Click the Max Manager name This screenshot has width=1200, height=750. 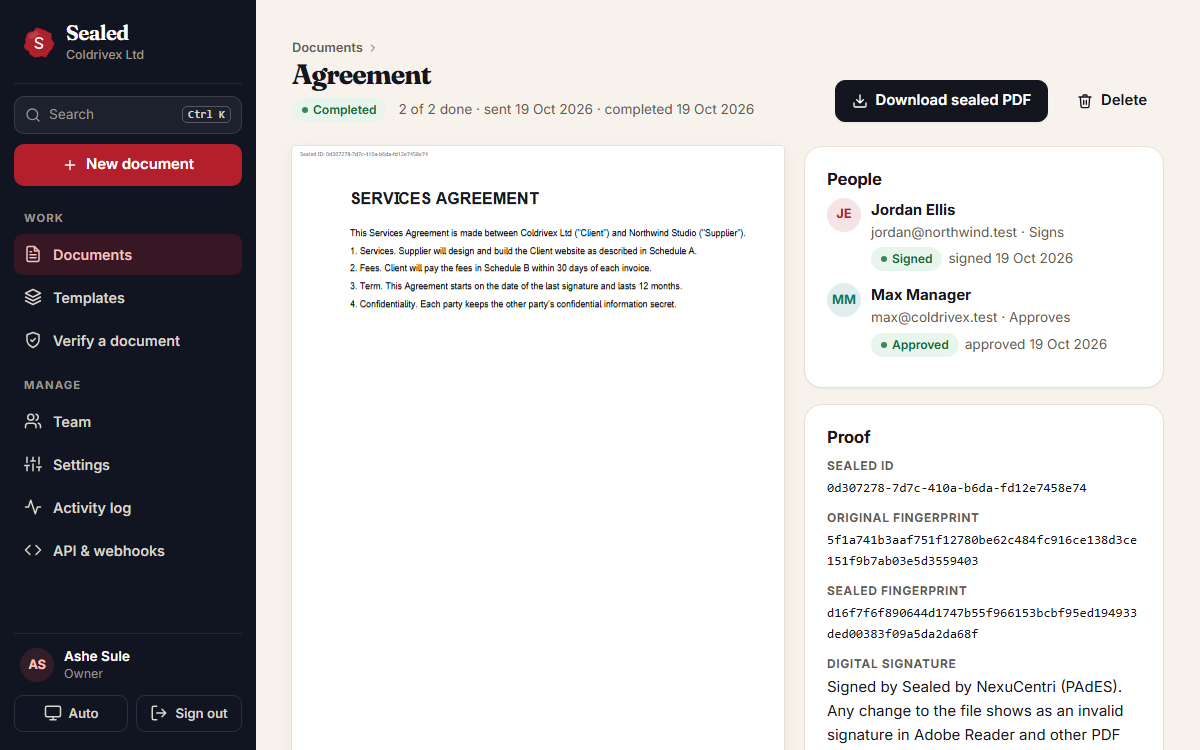(x=921, y=295)
